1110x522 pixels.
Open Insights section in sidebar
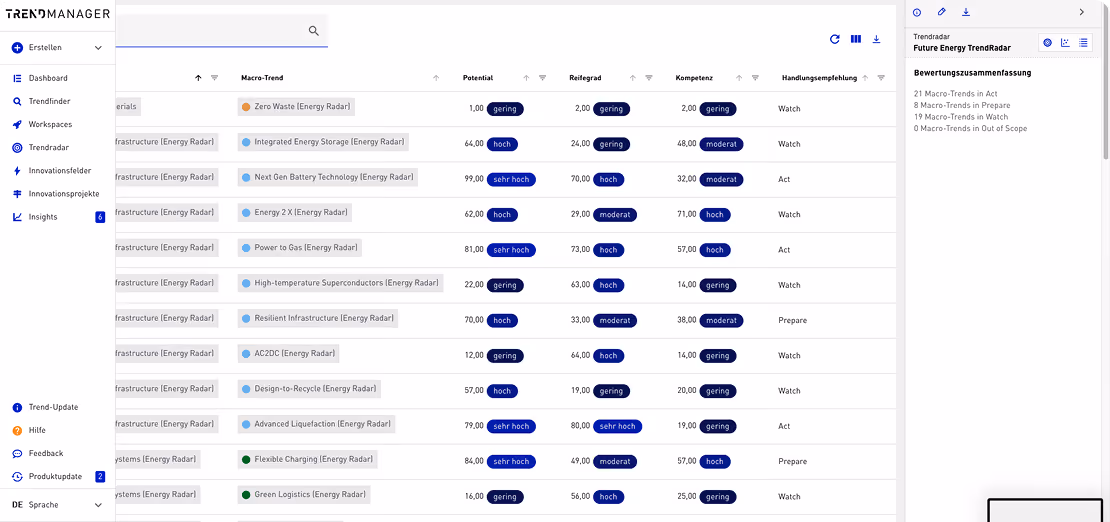click(x=42, y=217)
